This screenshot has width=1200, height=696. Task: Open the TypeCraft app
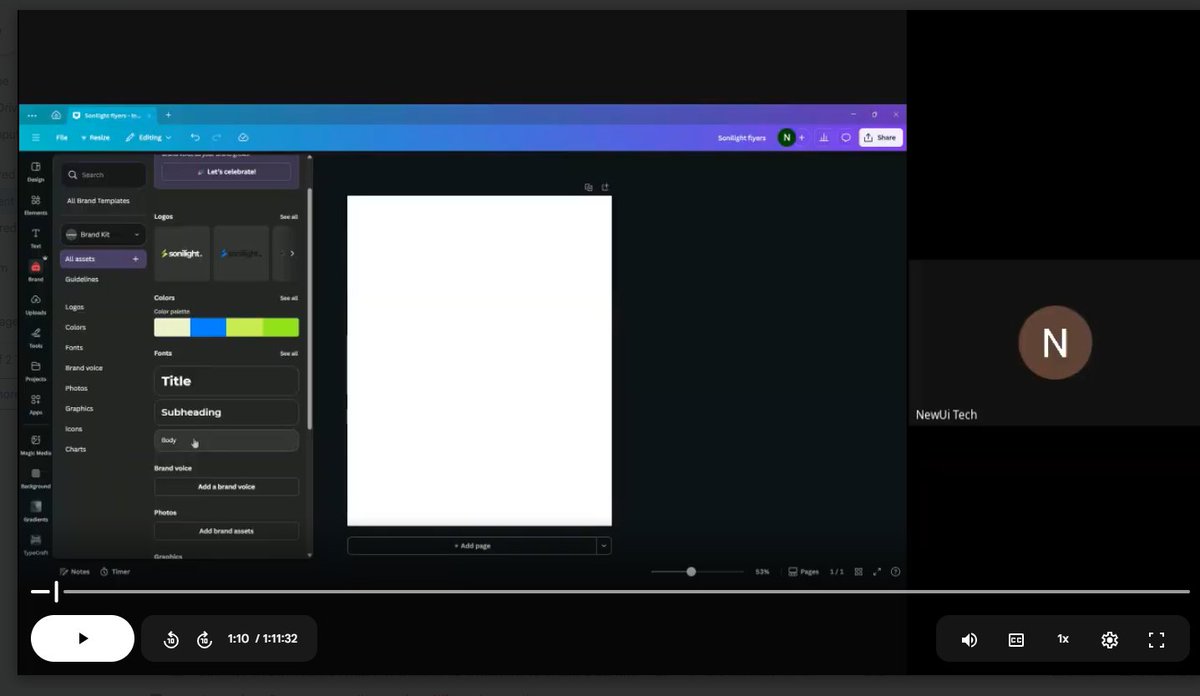[x=36, y=544]
